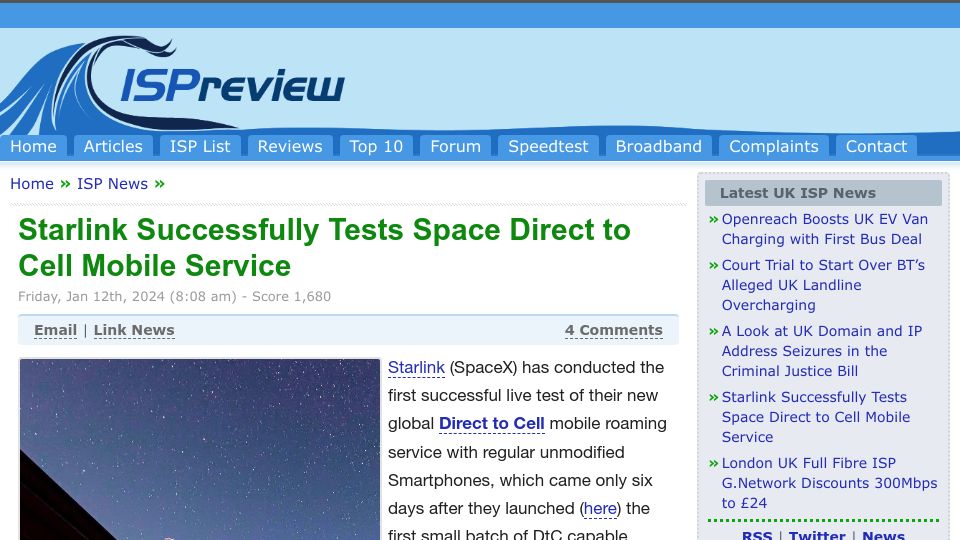Image resolution: width=960 pixels, height=540 pixels.
Task: Click the ISPreview wave logo
Action: [173, 83]
